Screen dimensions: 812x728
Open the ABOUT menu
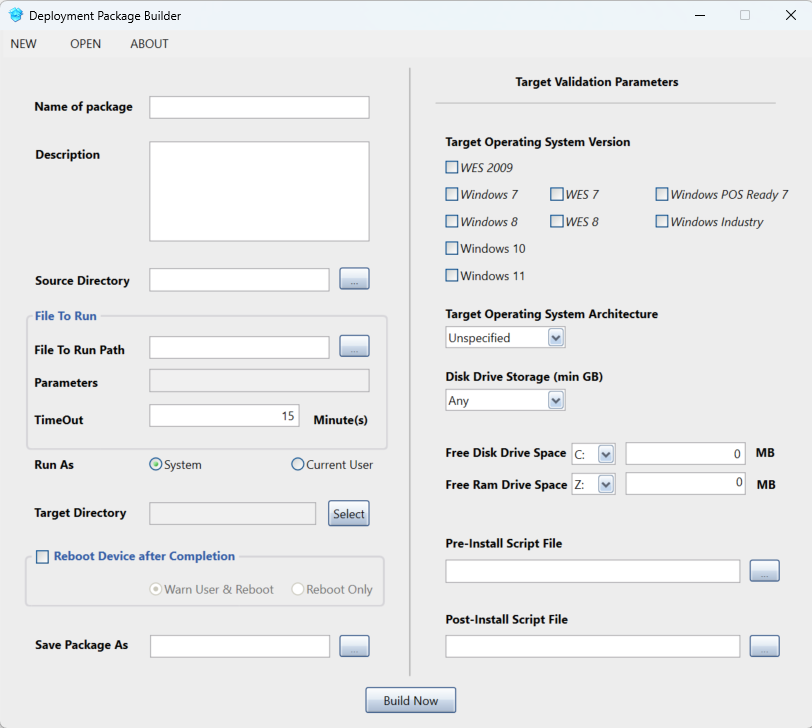point(149,44)
